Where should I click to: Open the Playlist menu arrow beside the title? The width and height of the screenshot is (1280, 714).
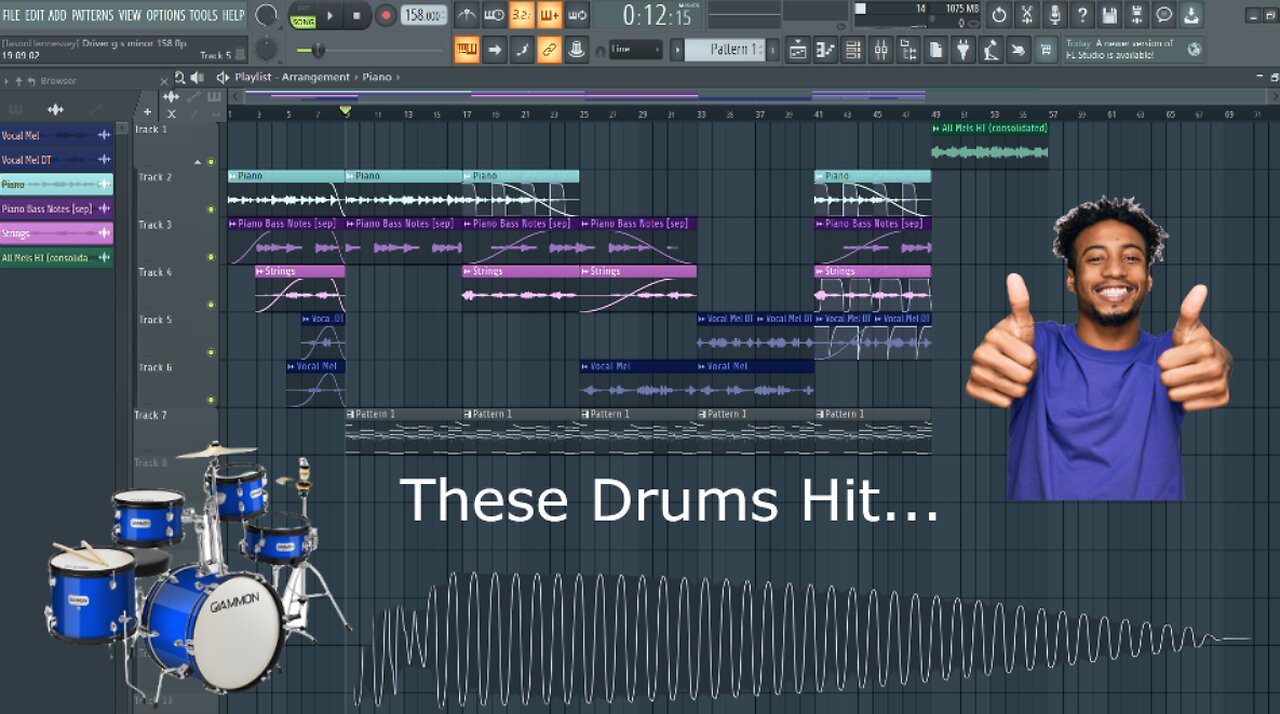point(223,77)
